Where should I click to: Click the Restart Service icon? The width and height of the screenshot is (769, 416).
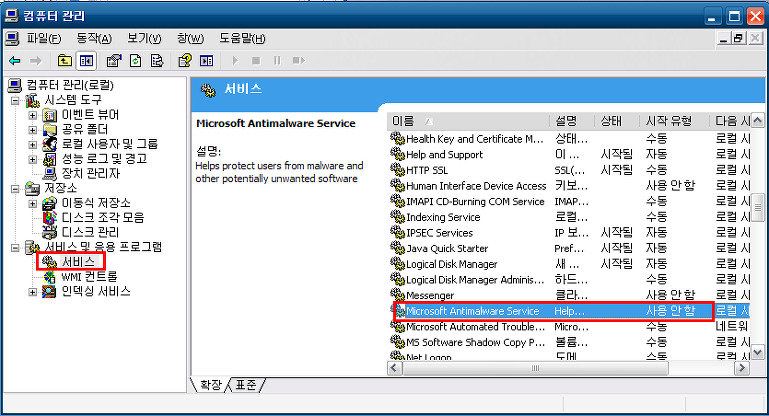coord(298,60)
